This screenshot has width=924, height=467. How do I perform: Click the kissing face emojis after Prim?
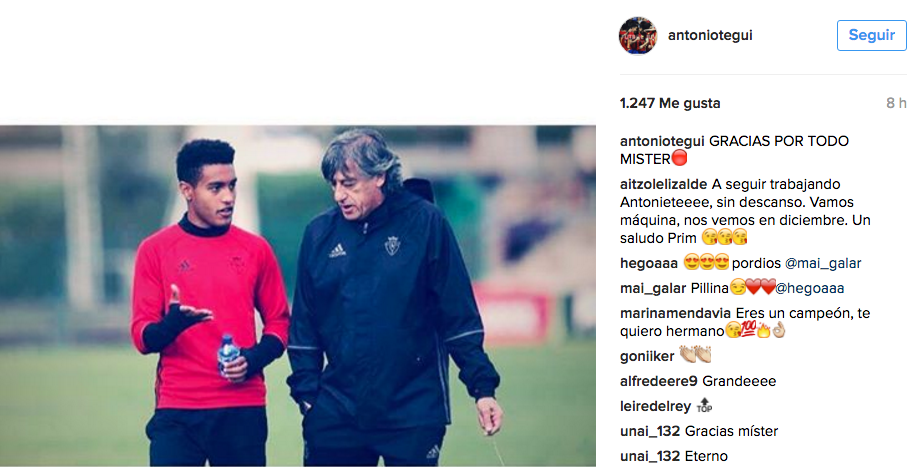725,238
